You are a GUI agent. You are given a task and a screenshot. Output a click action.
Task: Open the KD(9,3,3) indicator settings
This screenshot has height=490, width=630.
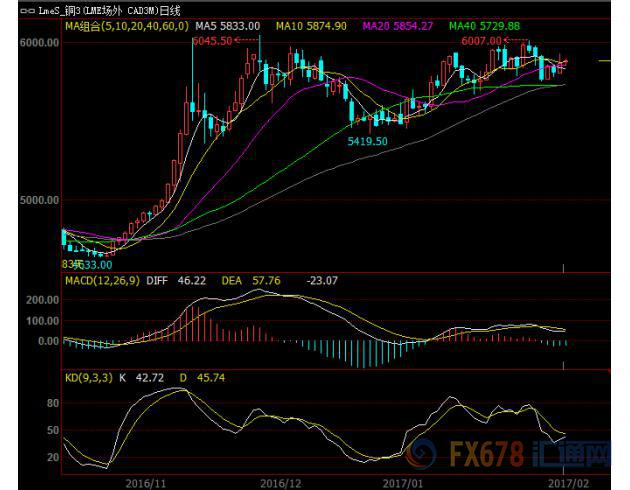(x=90, y=380)
